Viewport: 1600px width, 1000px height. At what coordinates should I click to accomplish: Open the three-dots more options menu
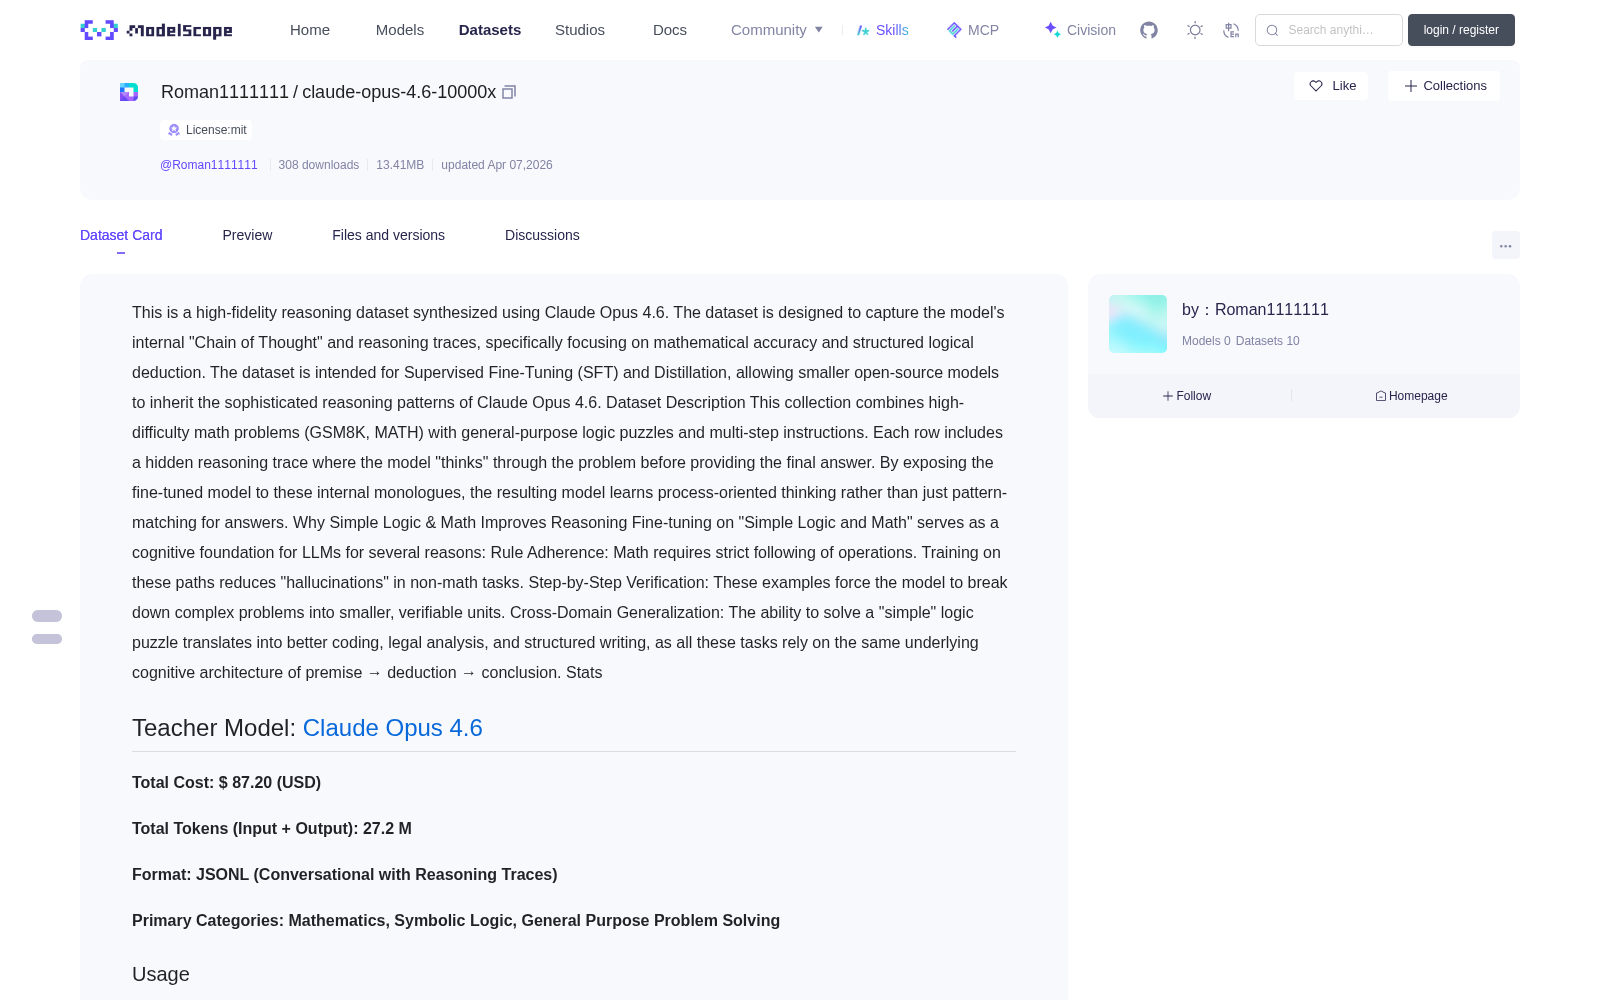click(x=1506, y=245)
